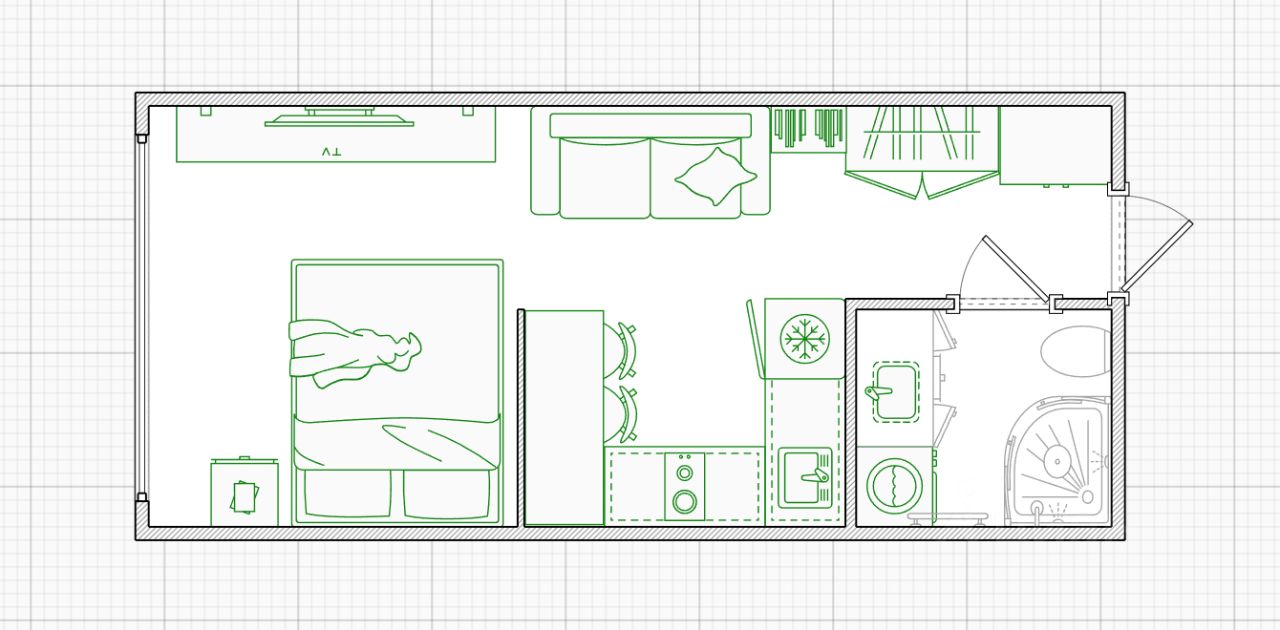Viewport: 1280px width, 630px height.
Task: Select the corner shower cabin
Action: (x=1057, y=461)
